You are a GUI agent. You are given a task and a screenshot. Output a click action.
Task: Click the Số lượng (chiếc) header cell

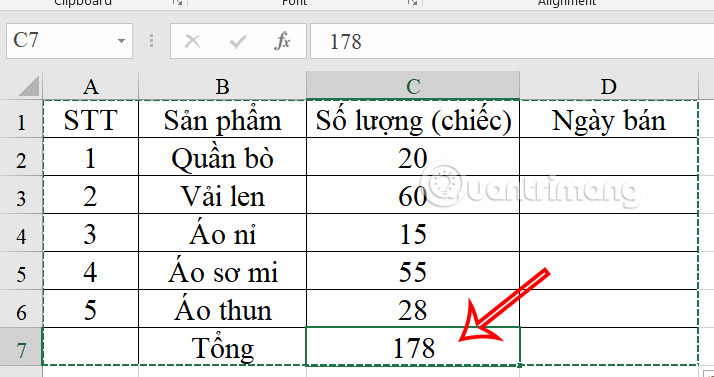(413, 119)
